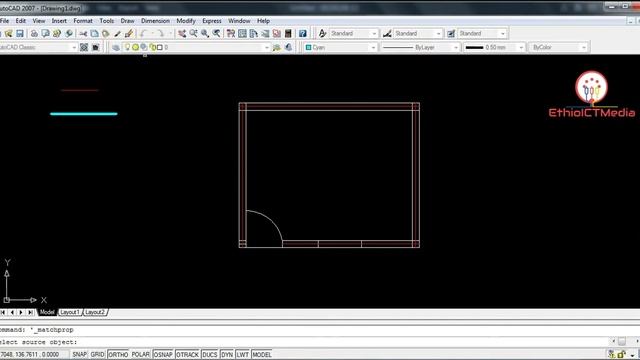
Task: Select the Zoom Window tool
Action: click(x=205, y=33)
